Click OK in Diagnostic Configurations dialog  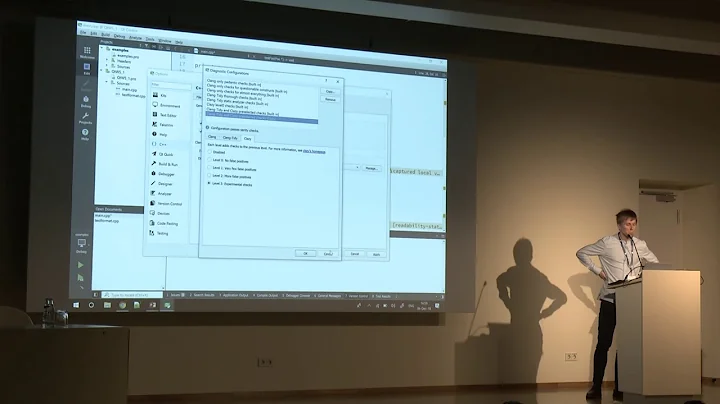(305, 253)
